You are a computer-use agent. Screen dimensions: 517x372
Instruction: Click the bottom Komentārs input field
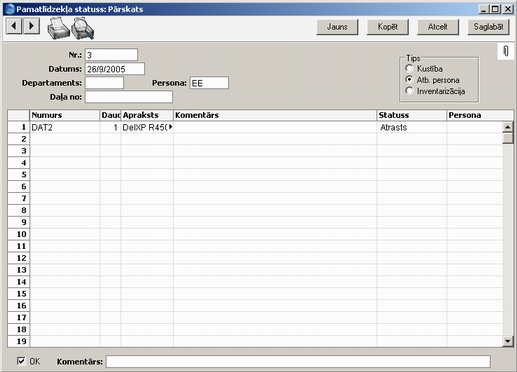(298, 361)
